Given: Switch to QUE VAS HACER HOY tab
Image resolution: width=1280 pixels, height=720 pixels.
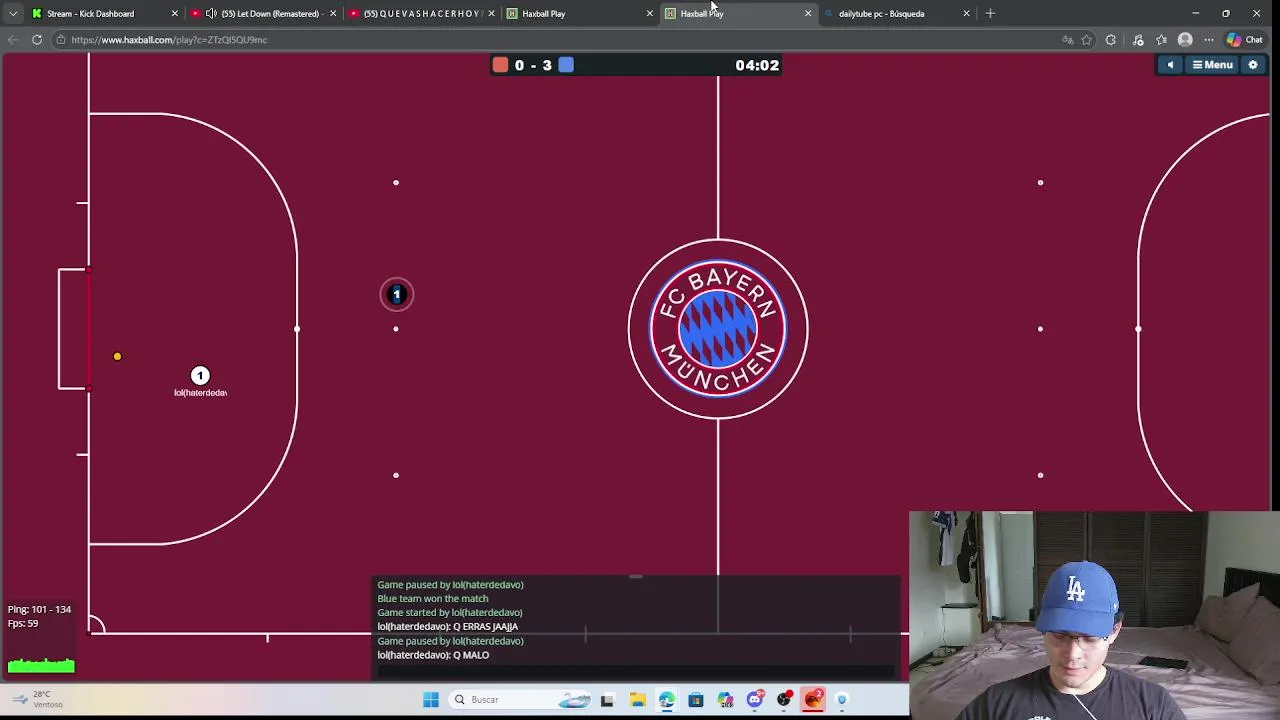Looking at the screenshot, I should [x=421, y=13].
